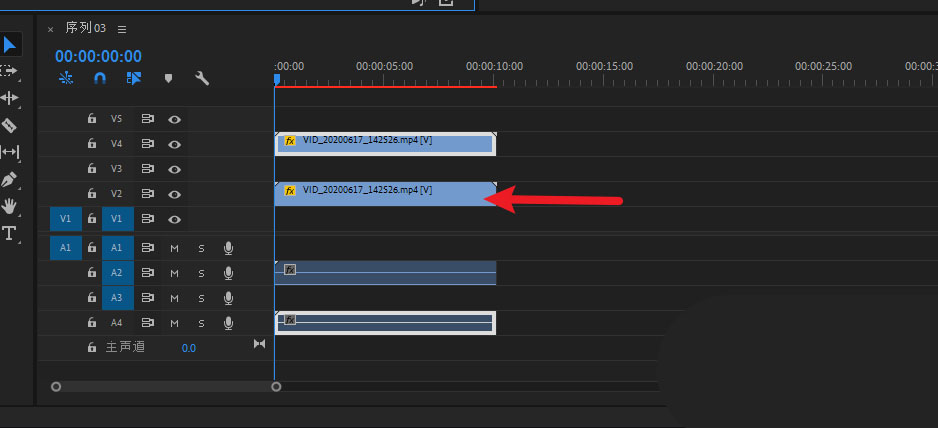This screenshot has width=938, height=428.
Task: Solo the A3 audio track
Action: click(x=202, y=299)
